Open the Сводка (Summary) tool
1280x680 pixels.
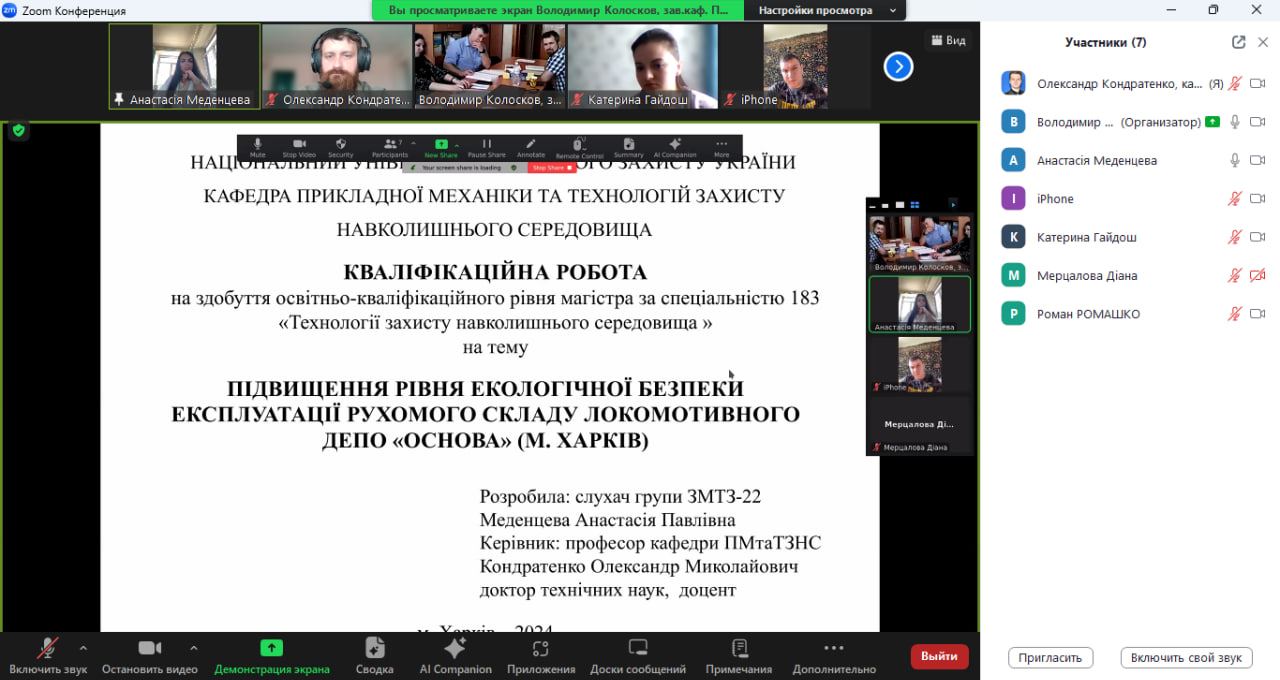pos(374,648)
